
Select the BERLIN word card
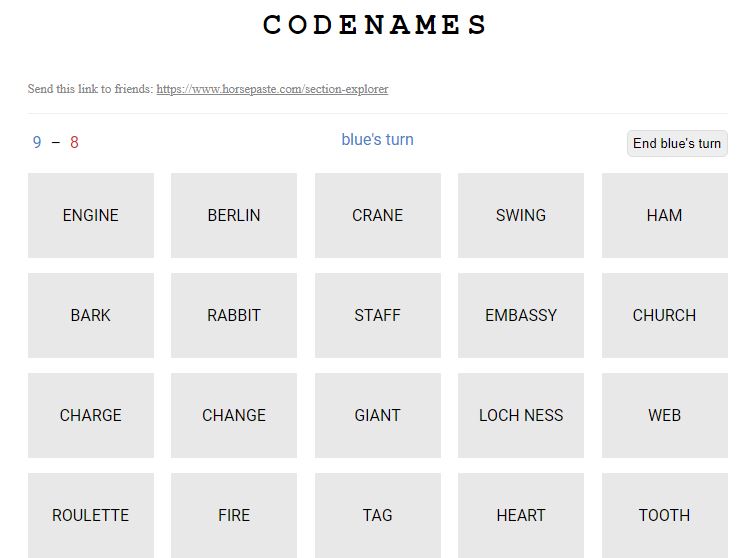234,215
